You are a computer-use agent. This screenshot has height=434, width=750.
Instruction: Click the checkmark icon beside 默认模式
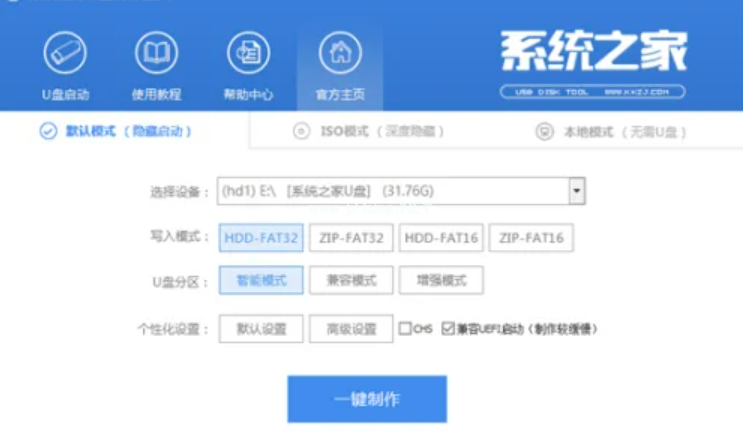coord(47,131)
